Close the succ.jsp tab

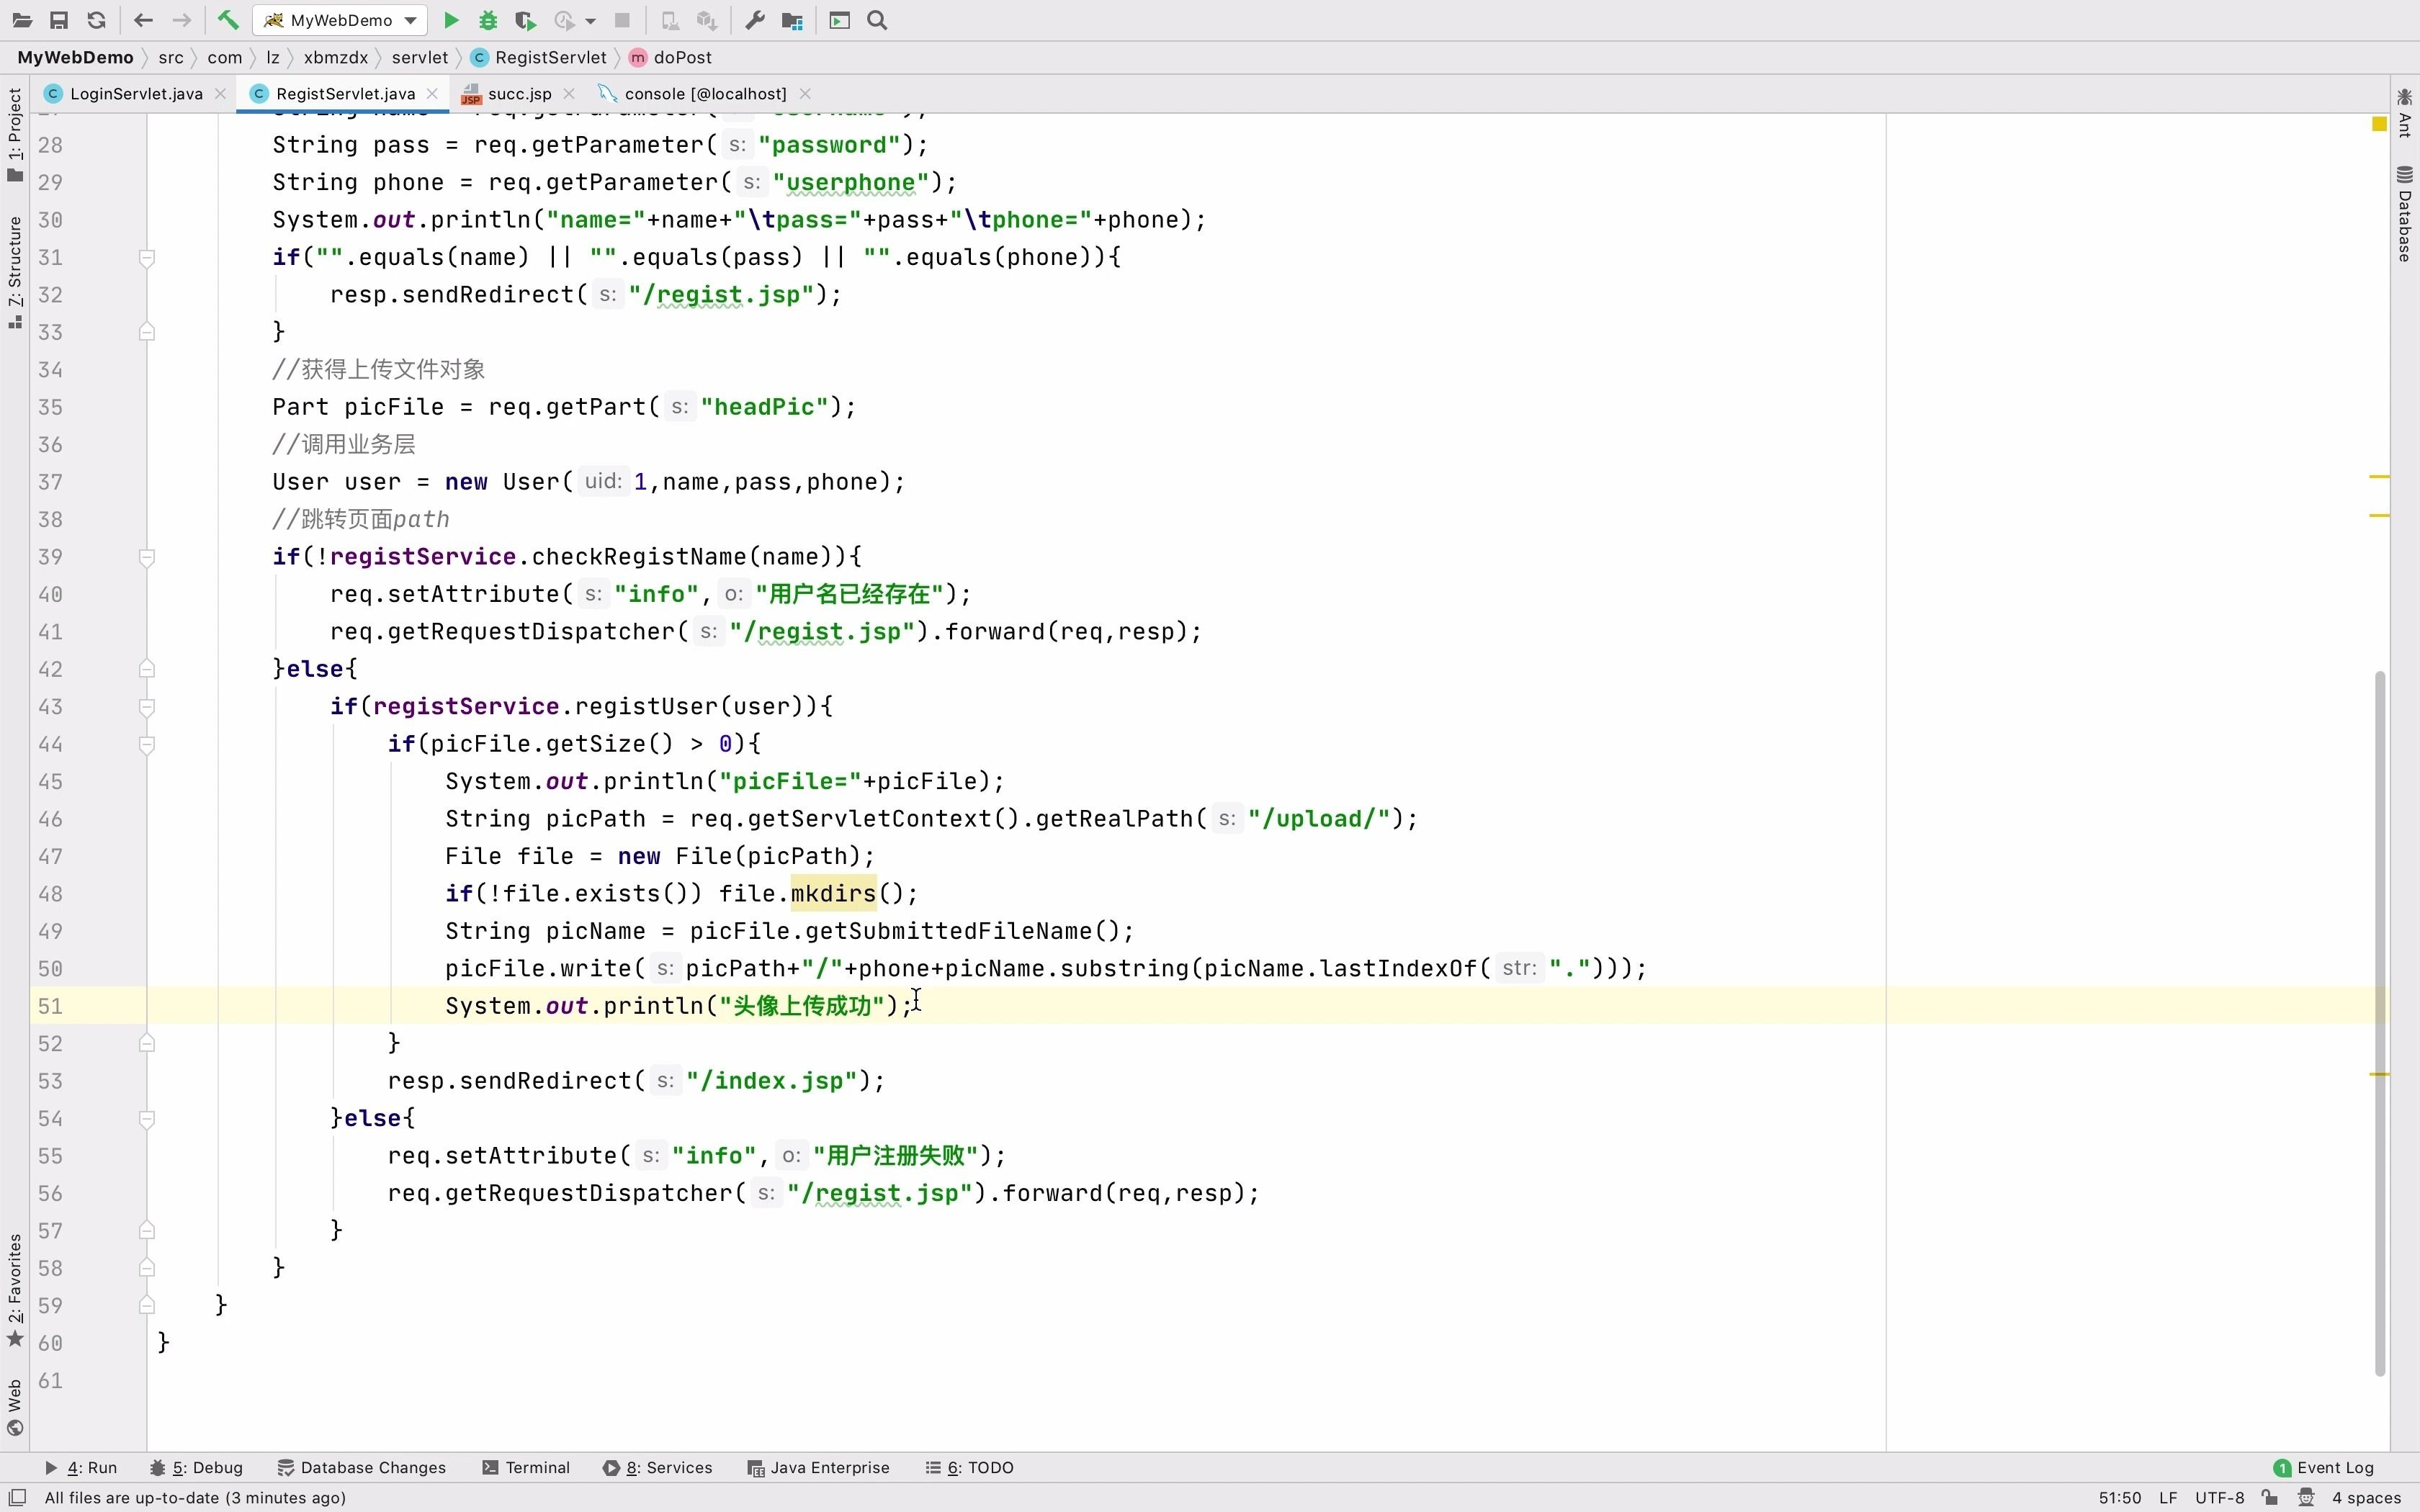point(569,93)
